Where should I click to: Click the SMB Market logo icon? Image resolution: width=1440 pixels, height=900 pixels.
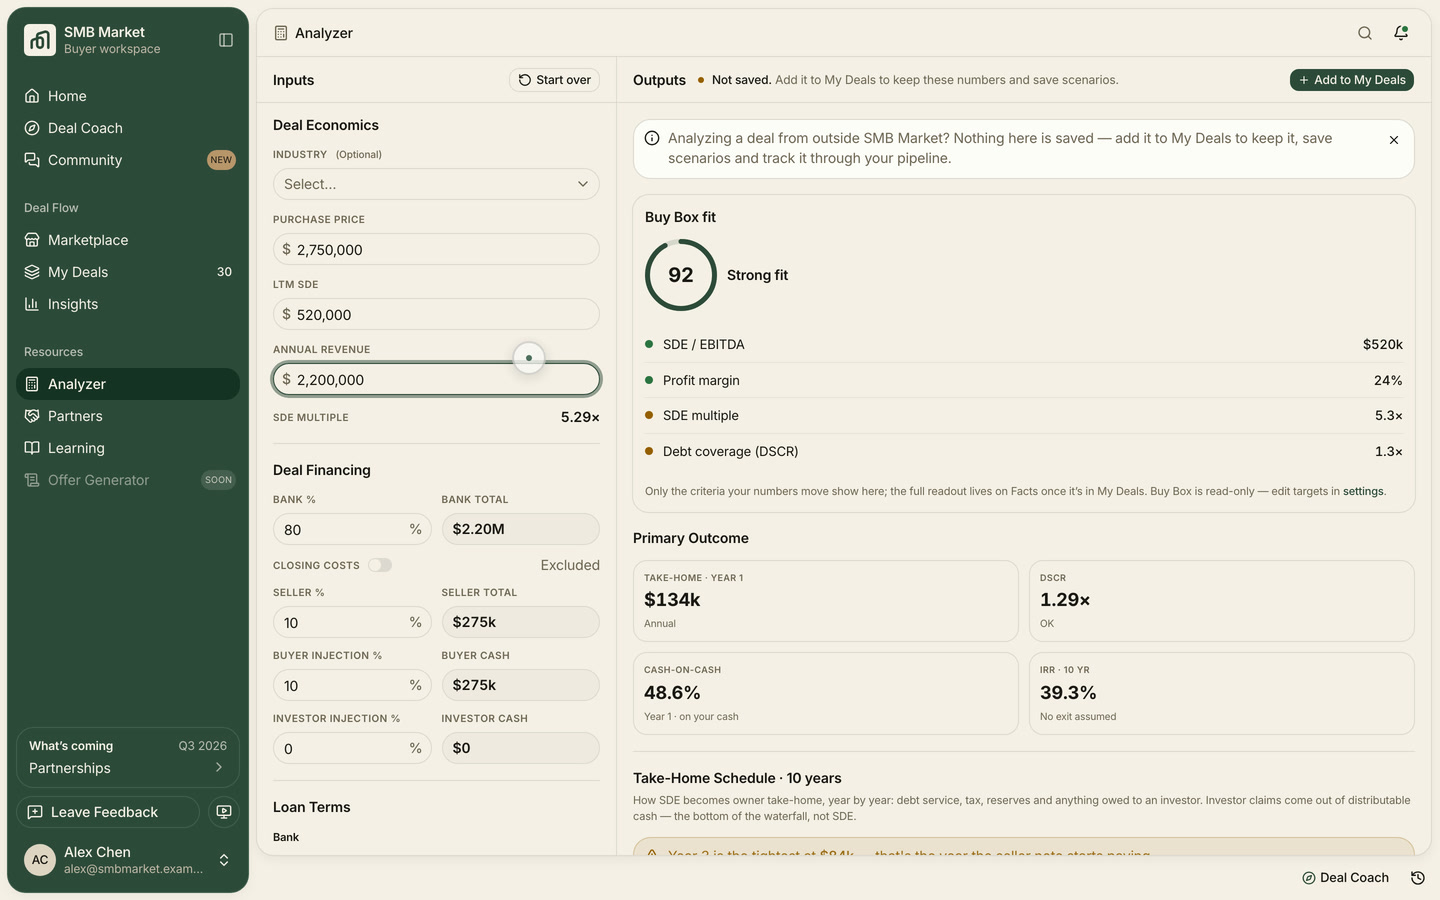[x=40, y=40]
